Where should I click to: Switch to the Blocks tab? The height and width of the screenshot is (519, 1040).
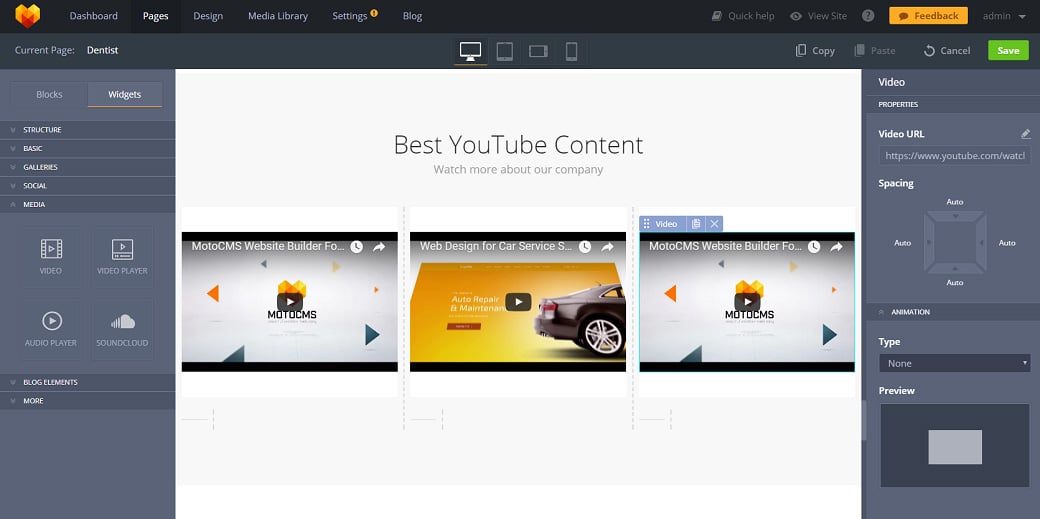tap(49, 95)
